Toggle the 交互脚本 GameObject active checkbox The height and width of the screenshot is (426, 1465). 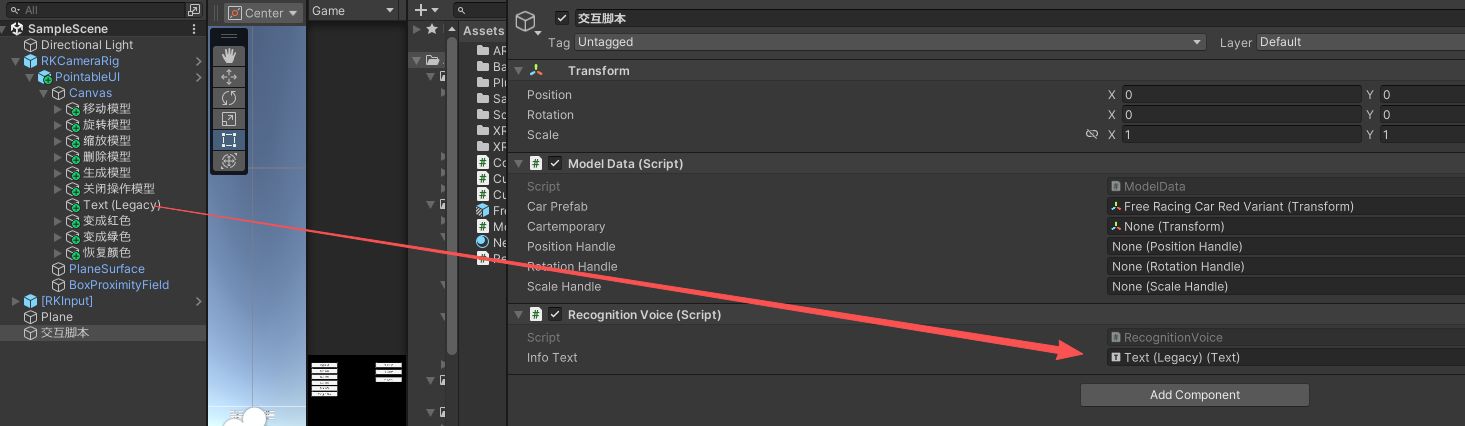pyautogui.click(x=562, y=18)
